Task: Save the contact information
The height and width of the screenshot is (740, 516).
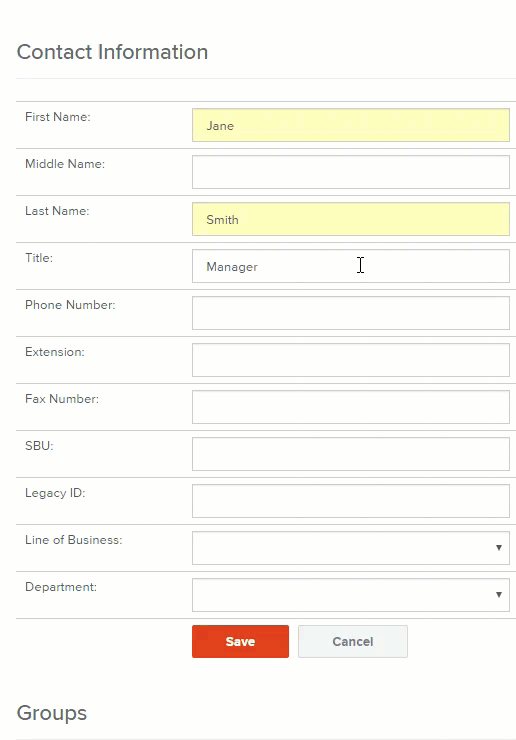Action: click(x=240, y=641)
